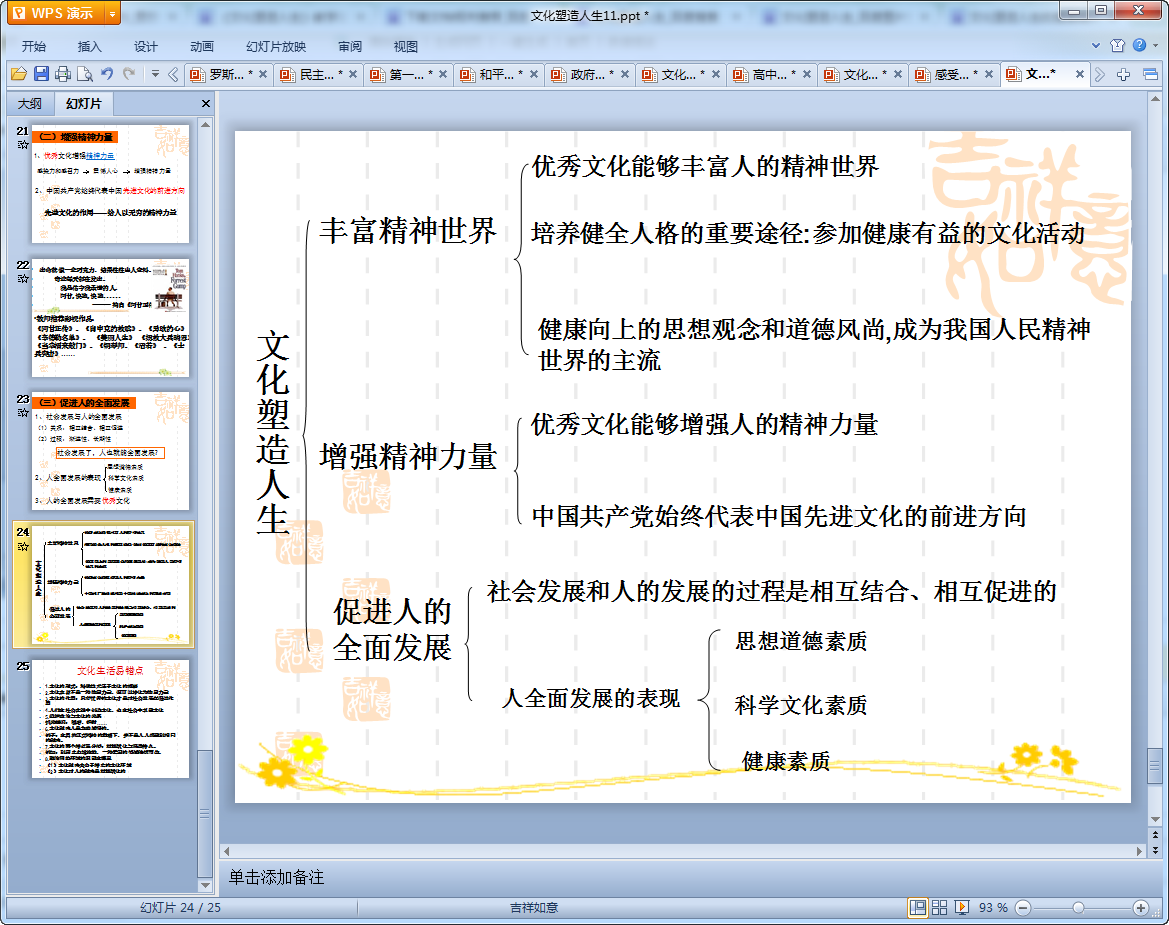Close the active 文... document tab
The image size is (1169, 925).
(x=1080, y=75)
